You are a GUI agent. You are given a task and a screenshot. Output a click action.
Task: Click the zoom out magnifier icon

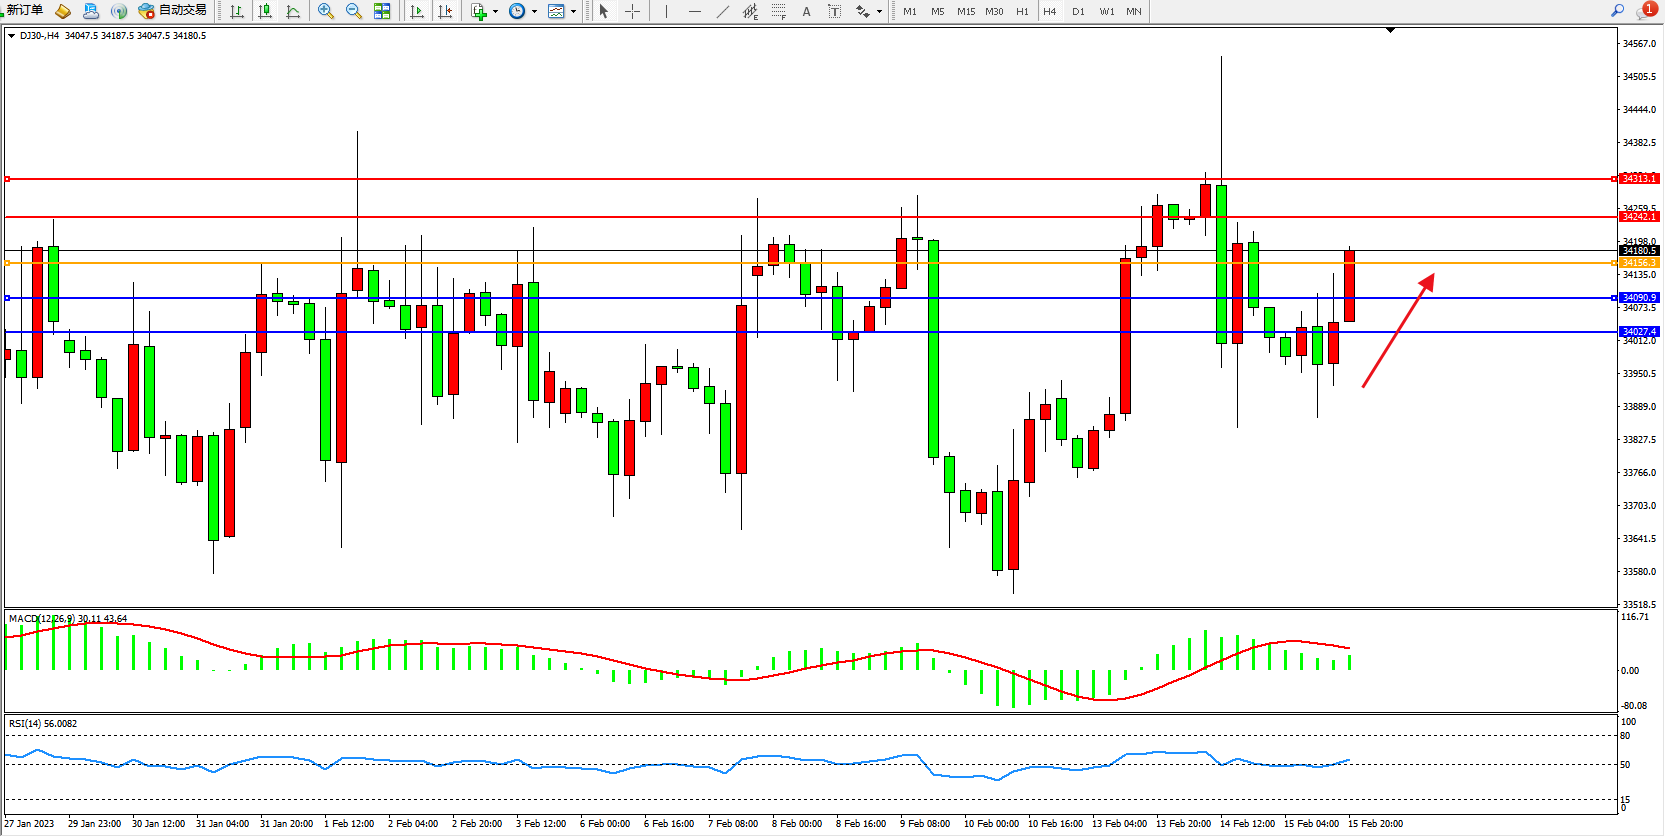[354, 11]
